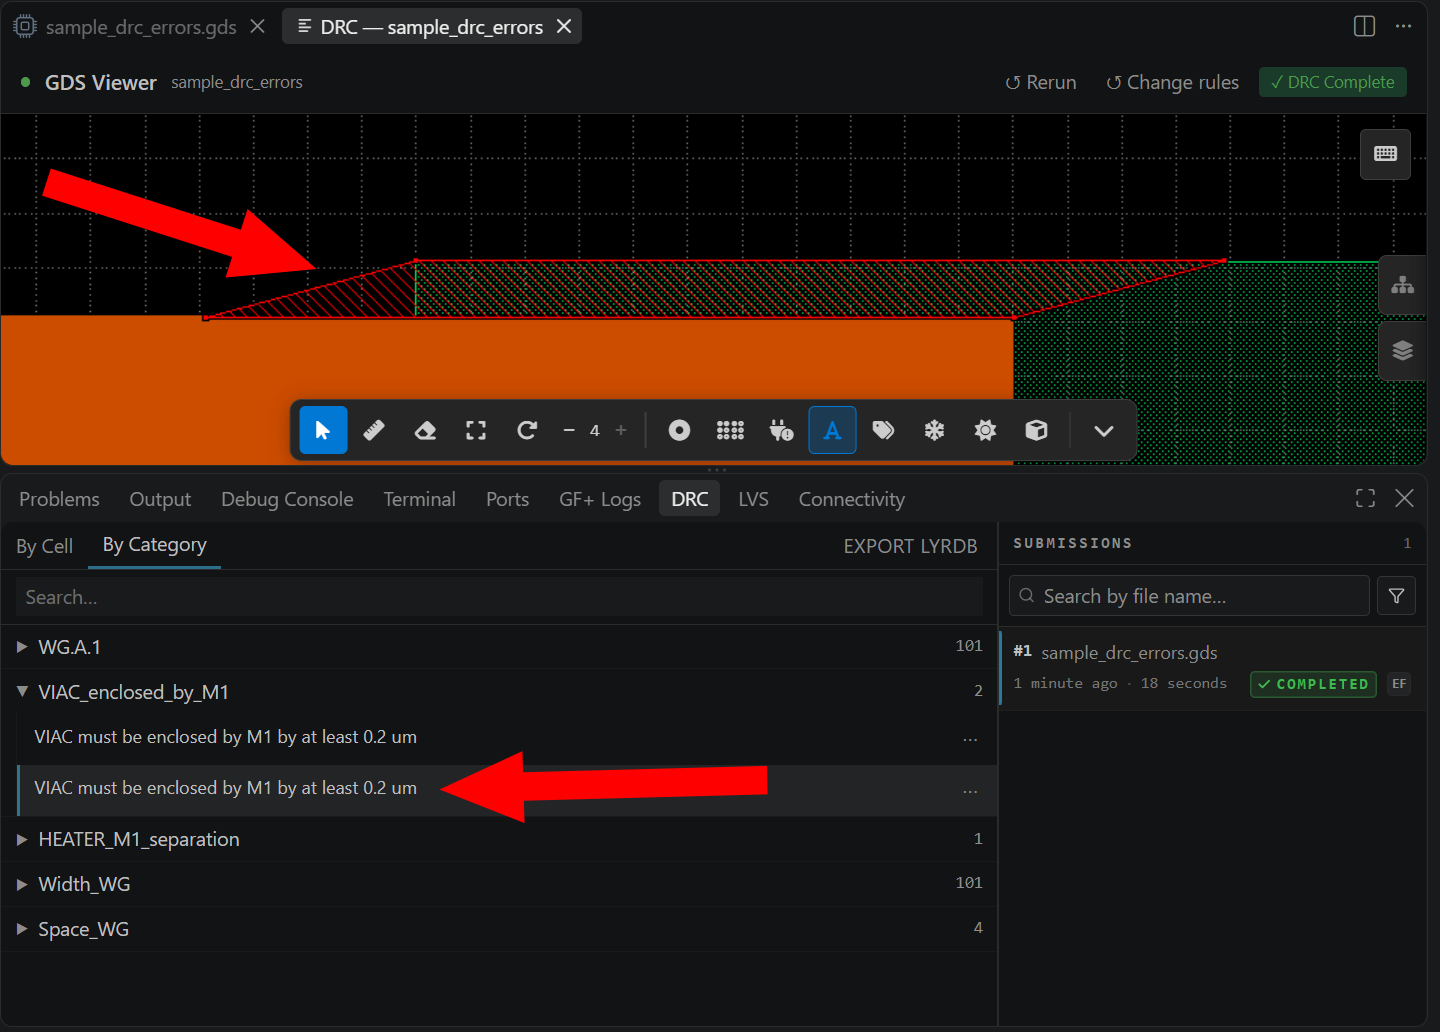Click the EF badge on submission
Screen dimensions: 1440x1032
tap(1399, 684)
